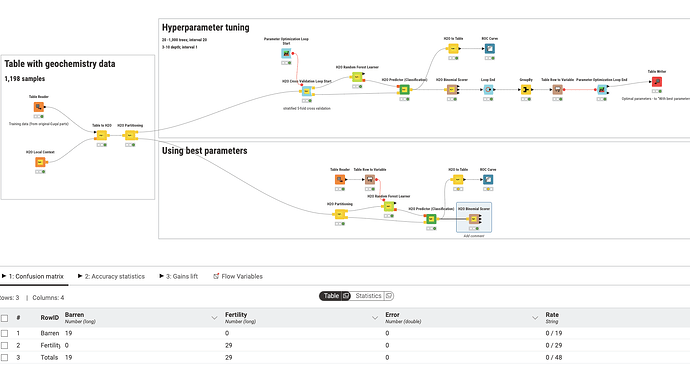Screen dimensions: 690x378
Task: Select the Table view button
Action: [335, 296]
